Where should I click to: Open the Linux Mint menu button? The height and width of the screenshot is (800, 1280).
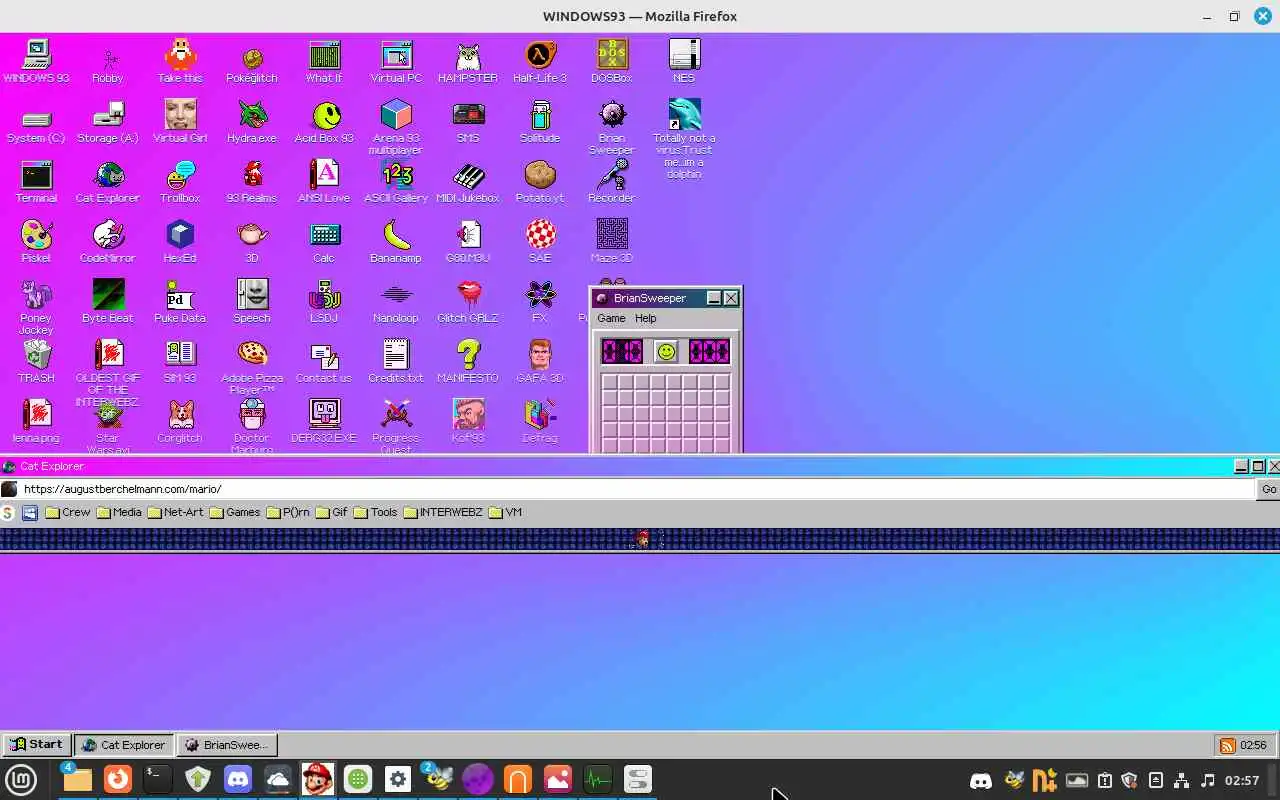[x=21, y=779]
